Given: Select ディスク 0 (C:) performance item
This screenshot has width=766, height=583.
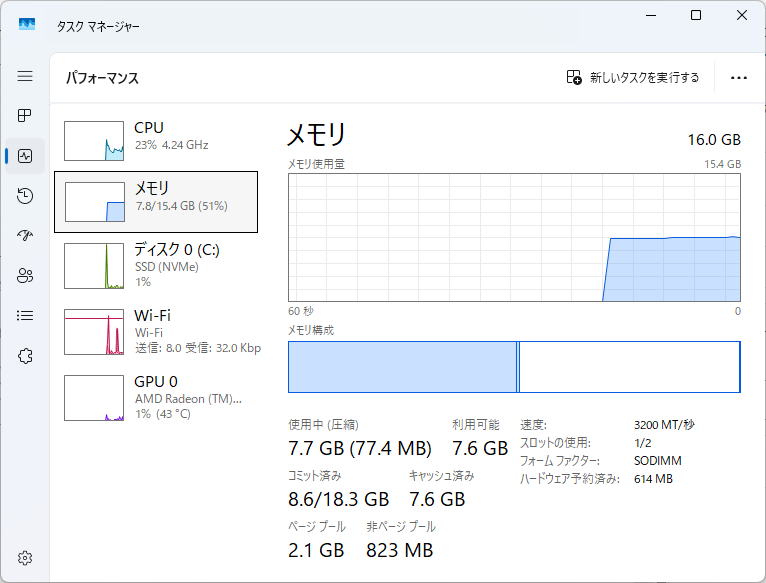Looking at the screenshot, I should point(156,265).
